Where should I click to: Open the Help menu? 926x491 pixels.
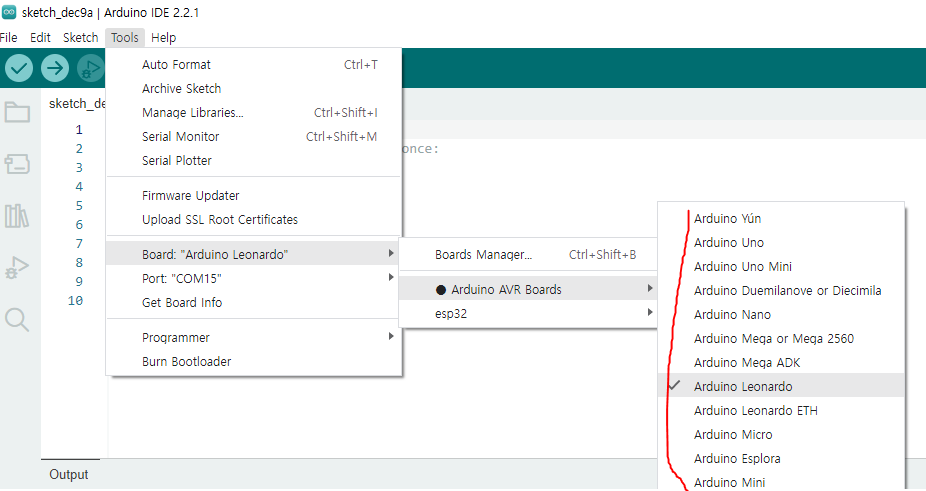(164, 38)
